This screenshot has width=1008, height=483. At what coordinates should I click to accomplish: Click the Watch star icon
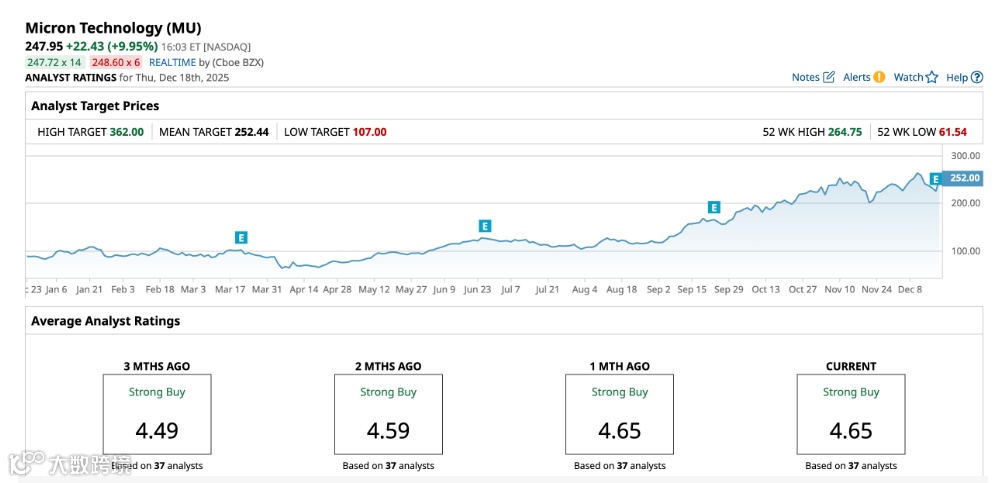pyautogui.click(x=932, y=77)
